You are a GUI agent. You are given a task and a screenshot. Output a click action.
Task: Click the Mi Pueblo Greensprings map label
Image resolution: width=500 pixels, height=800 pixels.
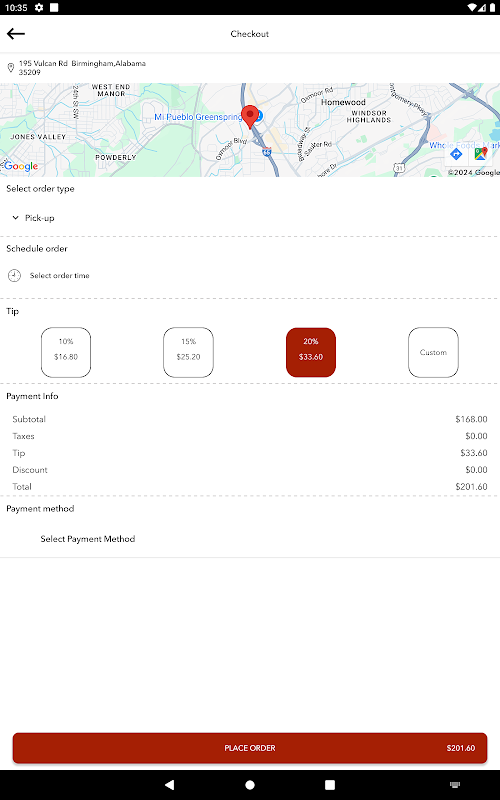pos(198,117)
